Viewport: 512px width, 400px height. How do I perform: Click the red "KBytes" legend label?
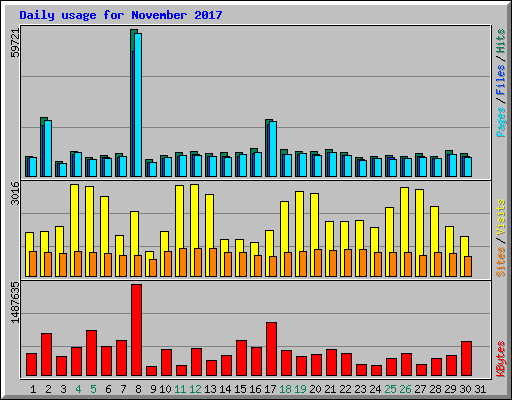[501, 359]
